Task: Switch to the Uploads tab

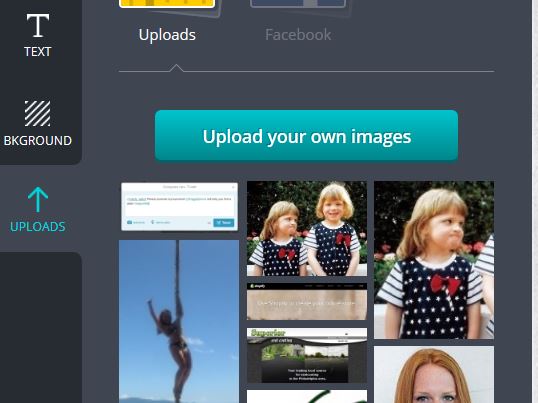Action: click(167, 35)
